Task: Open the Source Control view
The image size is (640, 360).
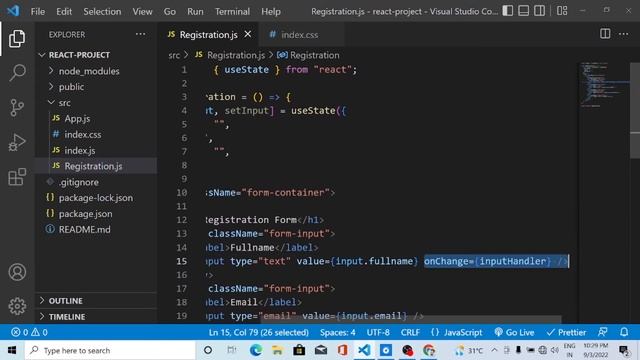Action: [x=17, y=108]
